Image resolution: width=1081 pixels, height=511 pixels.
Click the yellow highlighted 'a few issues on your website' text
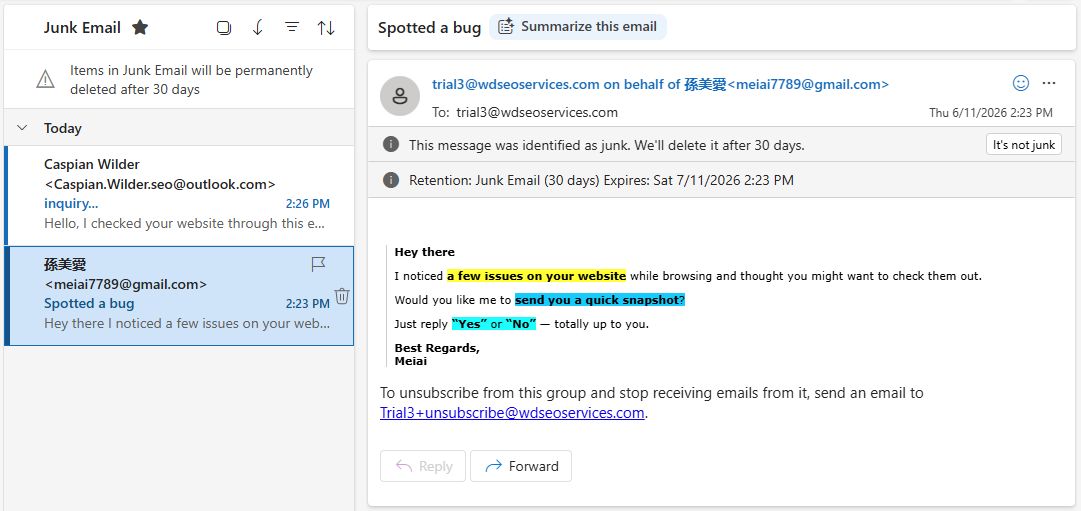pos(536,276)
